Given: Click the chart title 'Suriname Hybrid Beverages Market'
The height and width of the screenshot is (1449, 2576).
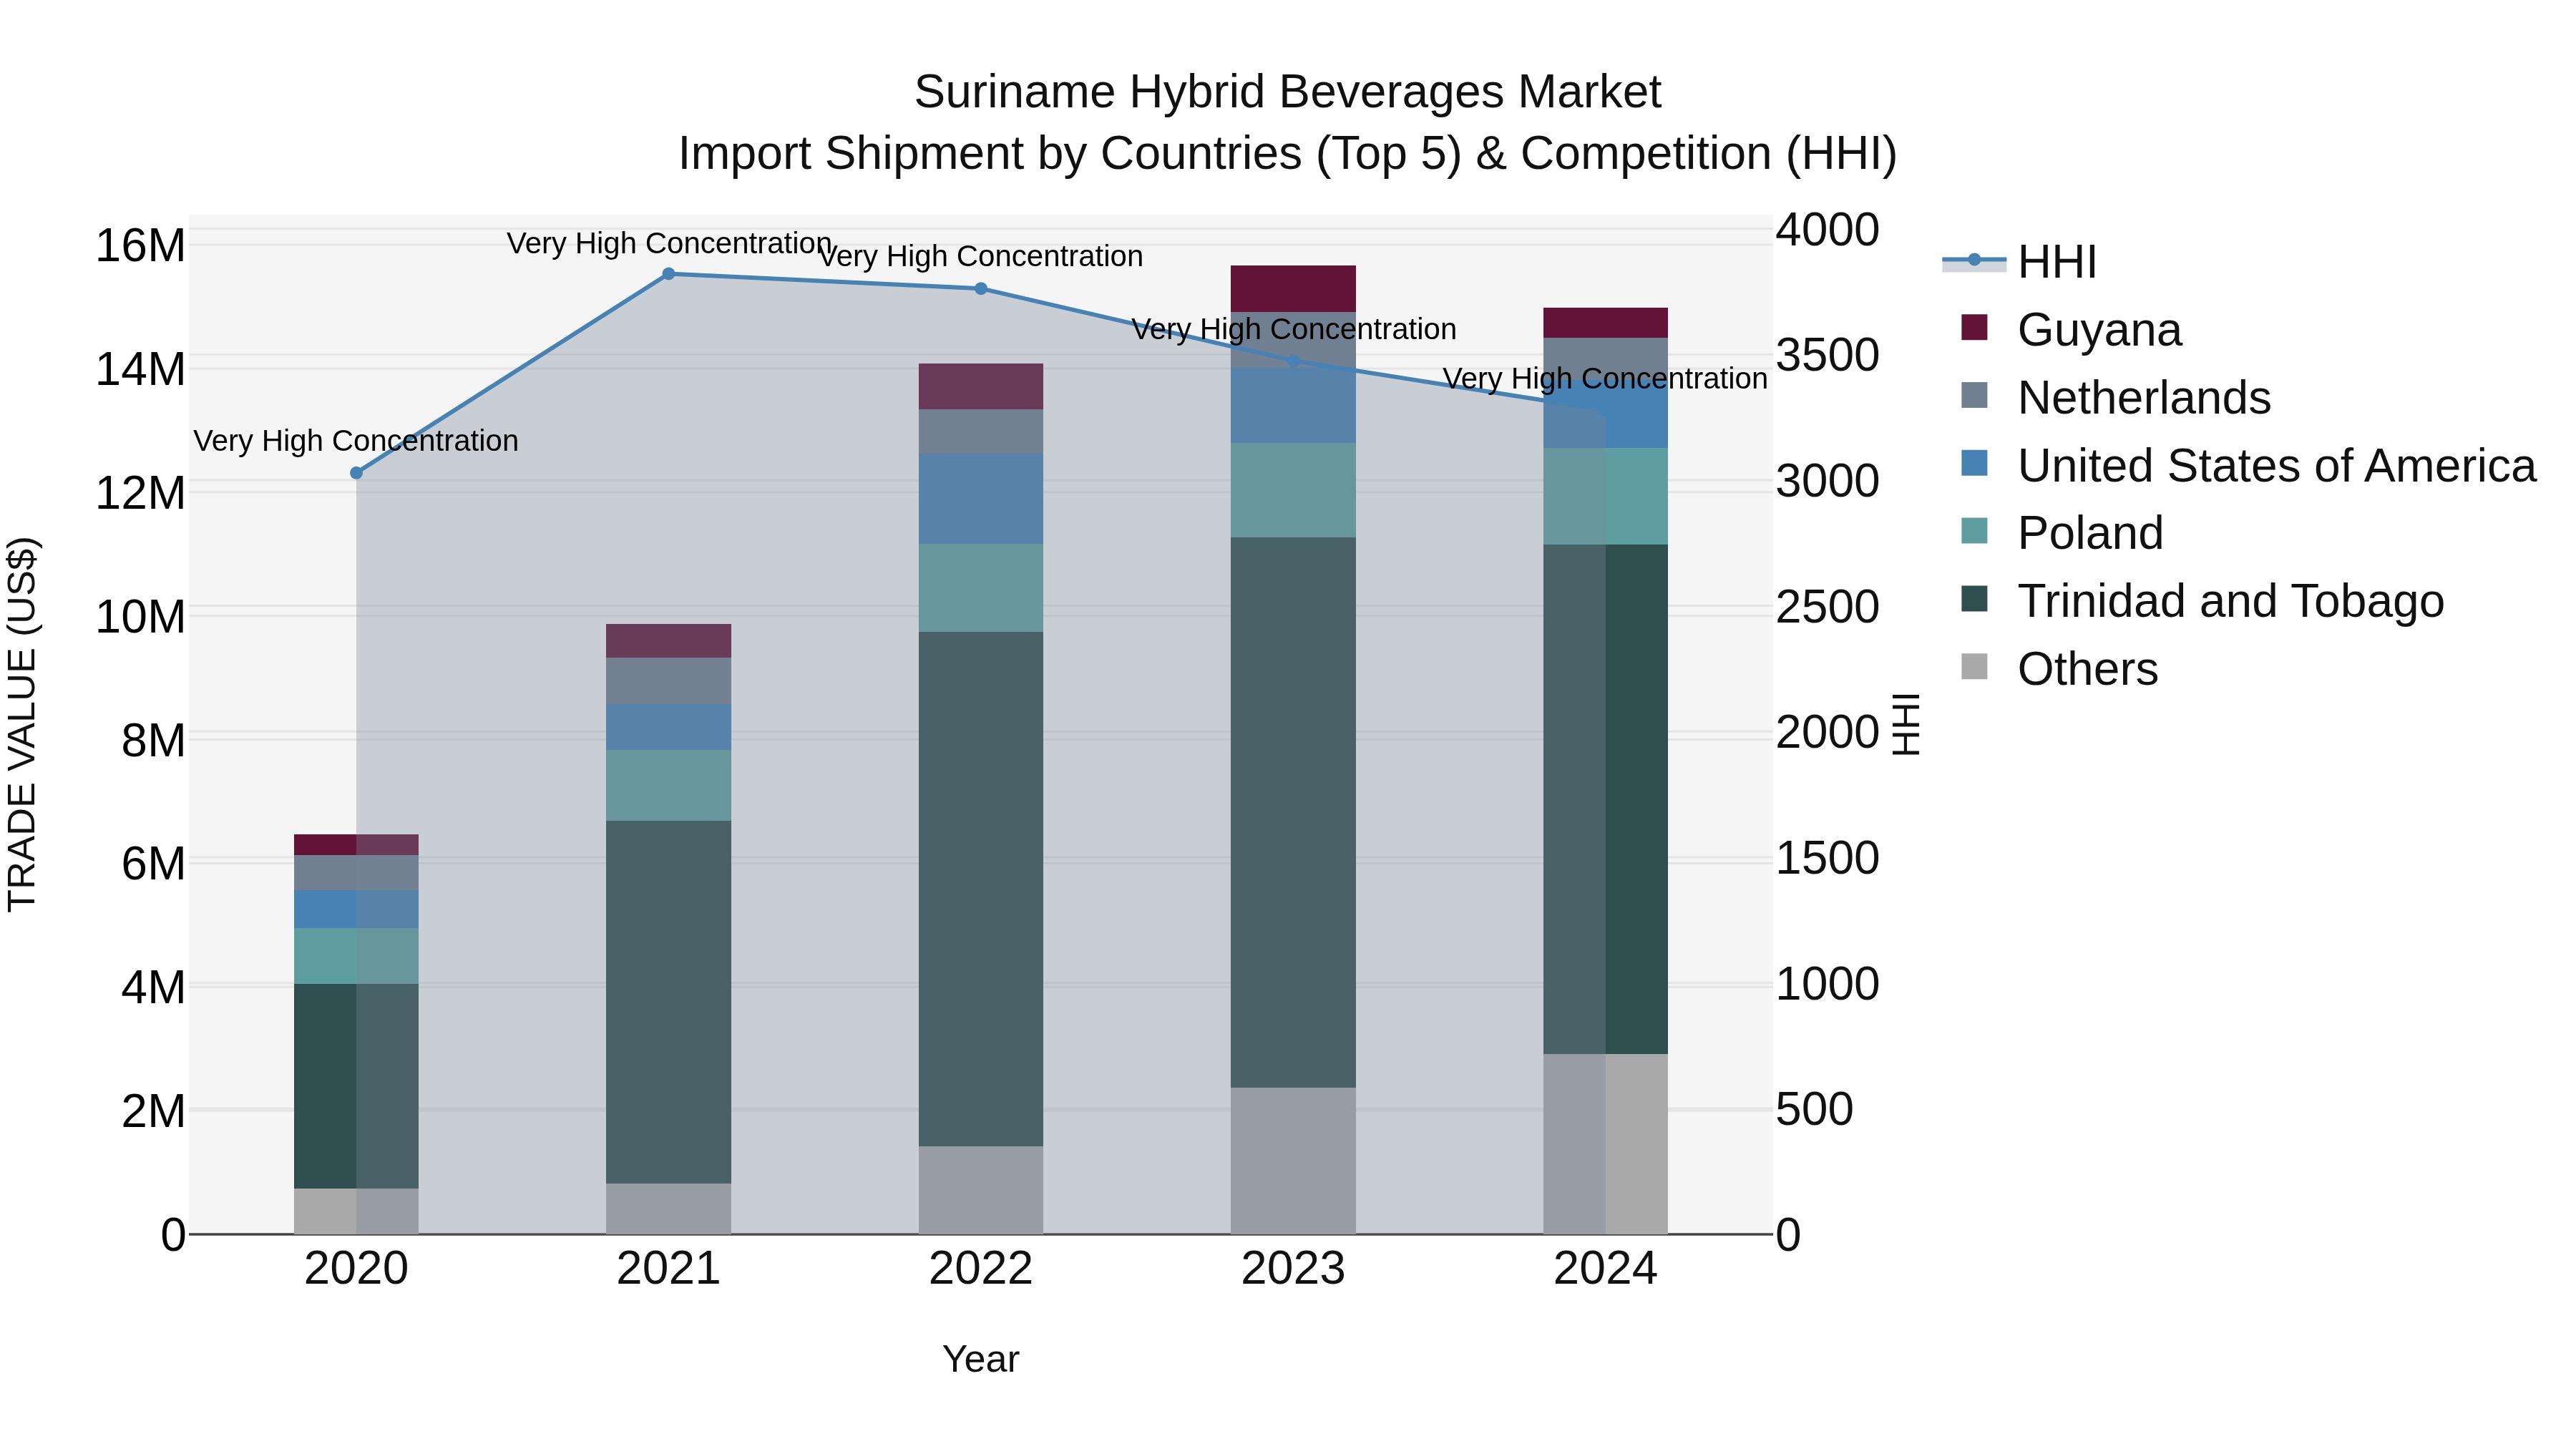Looking at the screenshot, I should (1288, 92).
